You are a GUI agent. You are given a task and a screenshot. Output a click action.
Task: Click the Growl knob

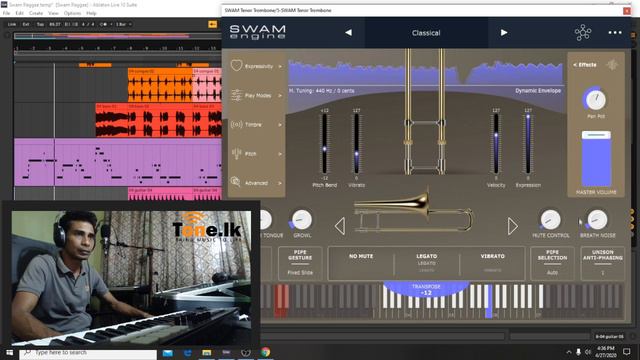tap(302, 220)
